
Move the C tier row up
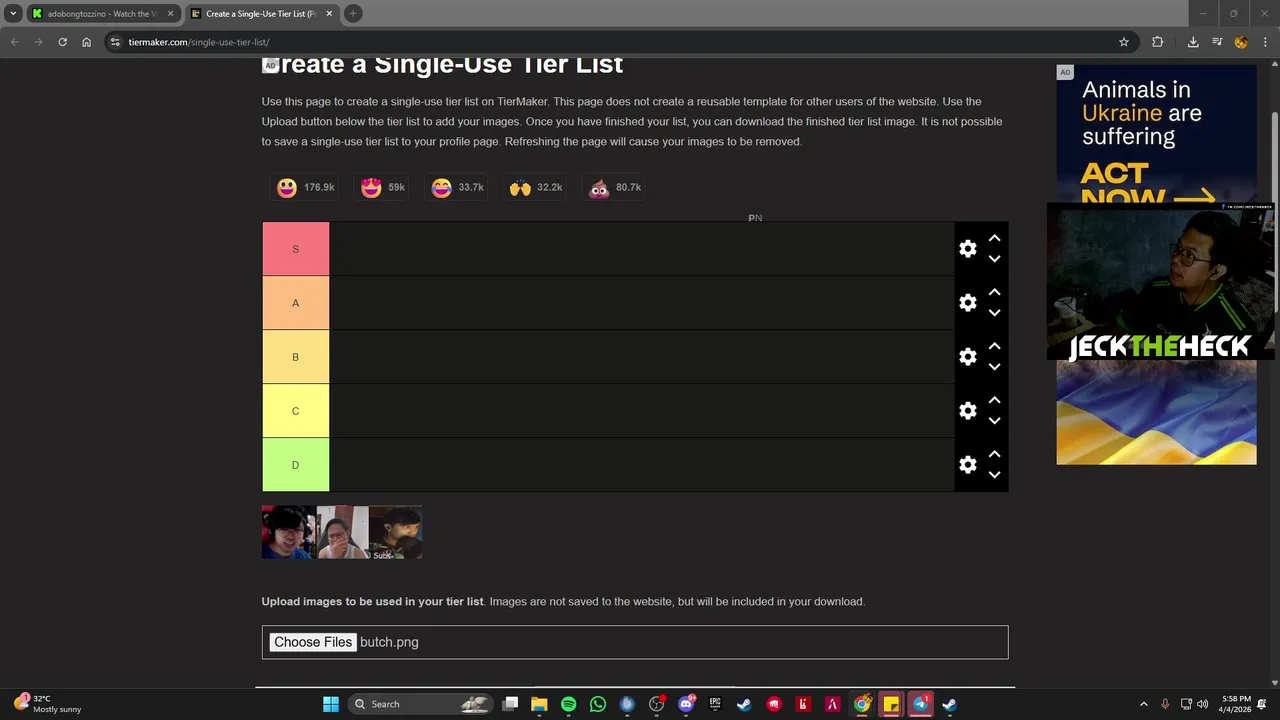[994, 401]
